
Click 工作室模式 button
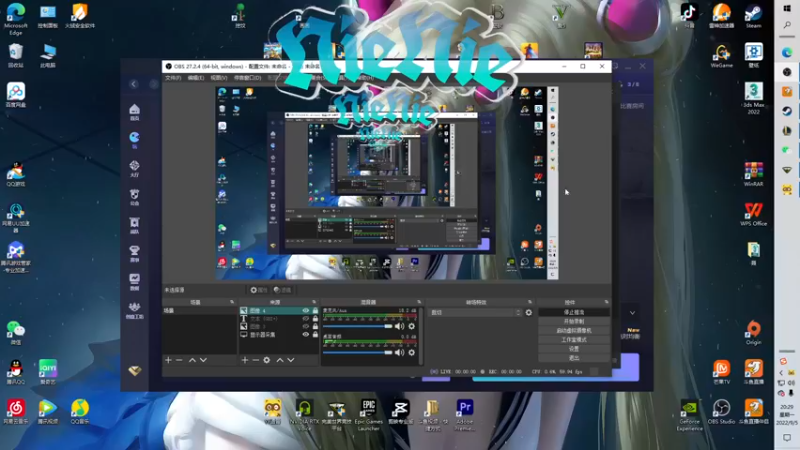(574, 340)
